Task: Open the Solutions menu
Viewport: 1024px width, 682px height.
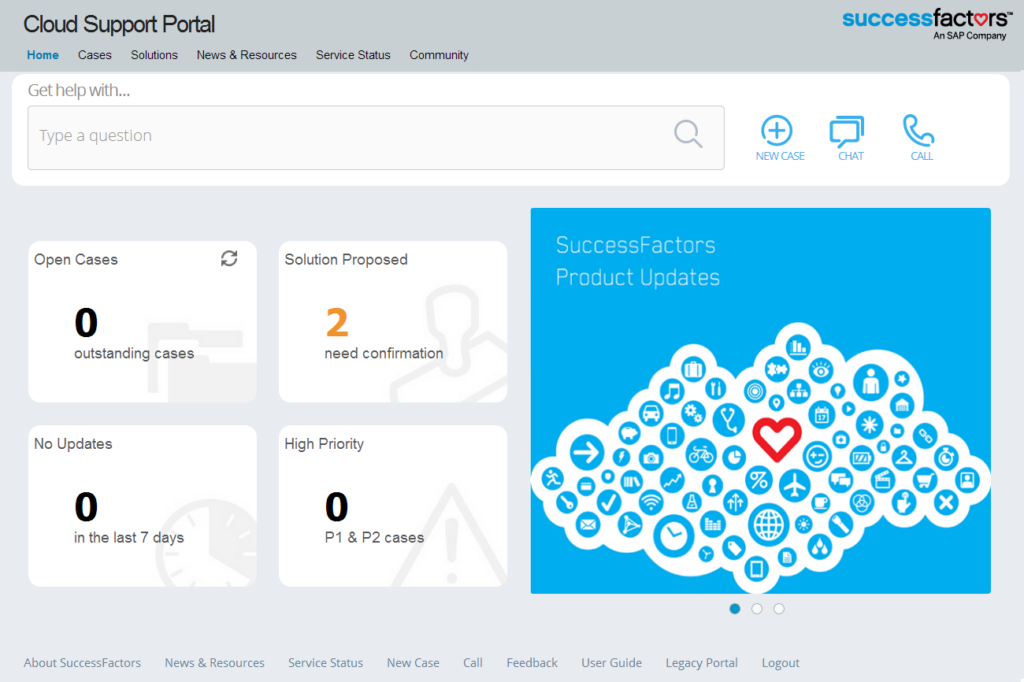Action: pyautogui.click(x=154, y=55)
